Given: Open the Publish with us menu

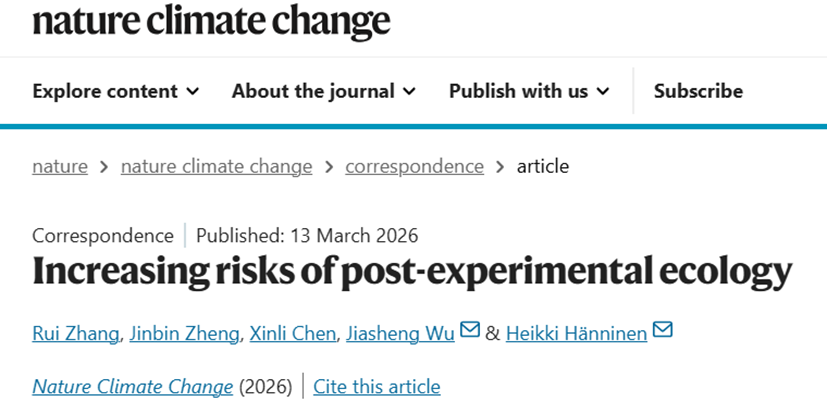Looking at the screenshot, I should [x=518, y=91].
